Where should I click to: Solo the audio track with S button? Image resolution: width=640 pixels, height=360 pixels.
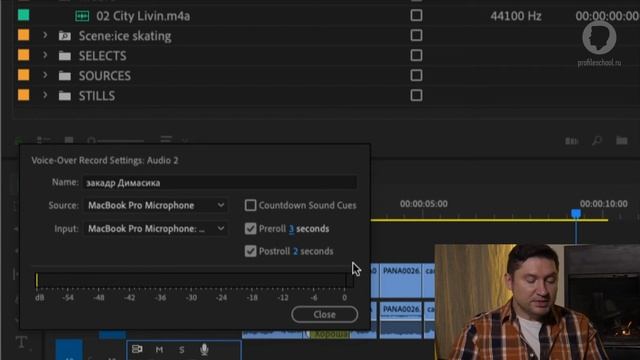(x=182, y=350)
